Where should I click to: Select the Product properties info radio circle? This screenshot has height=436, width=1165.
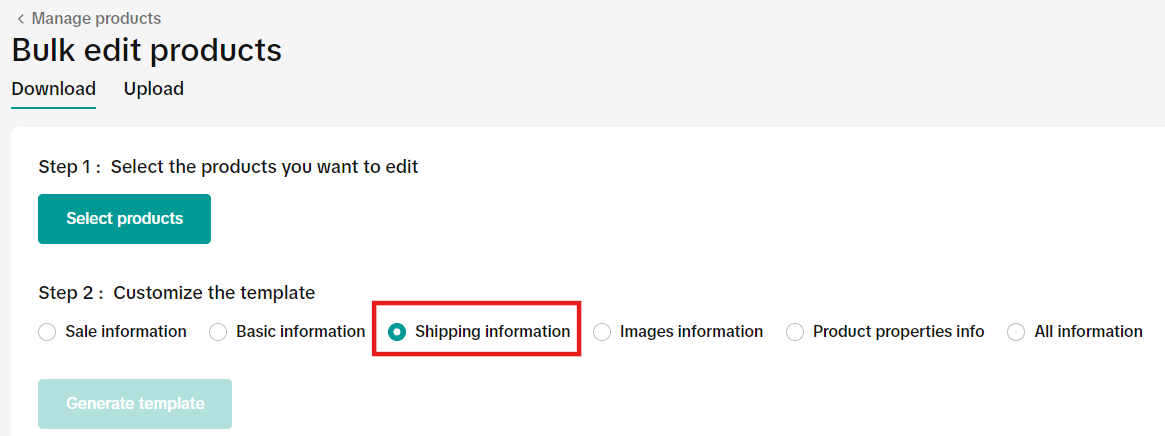coord(795,332)
